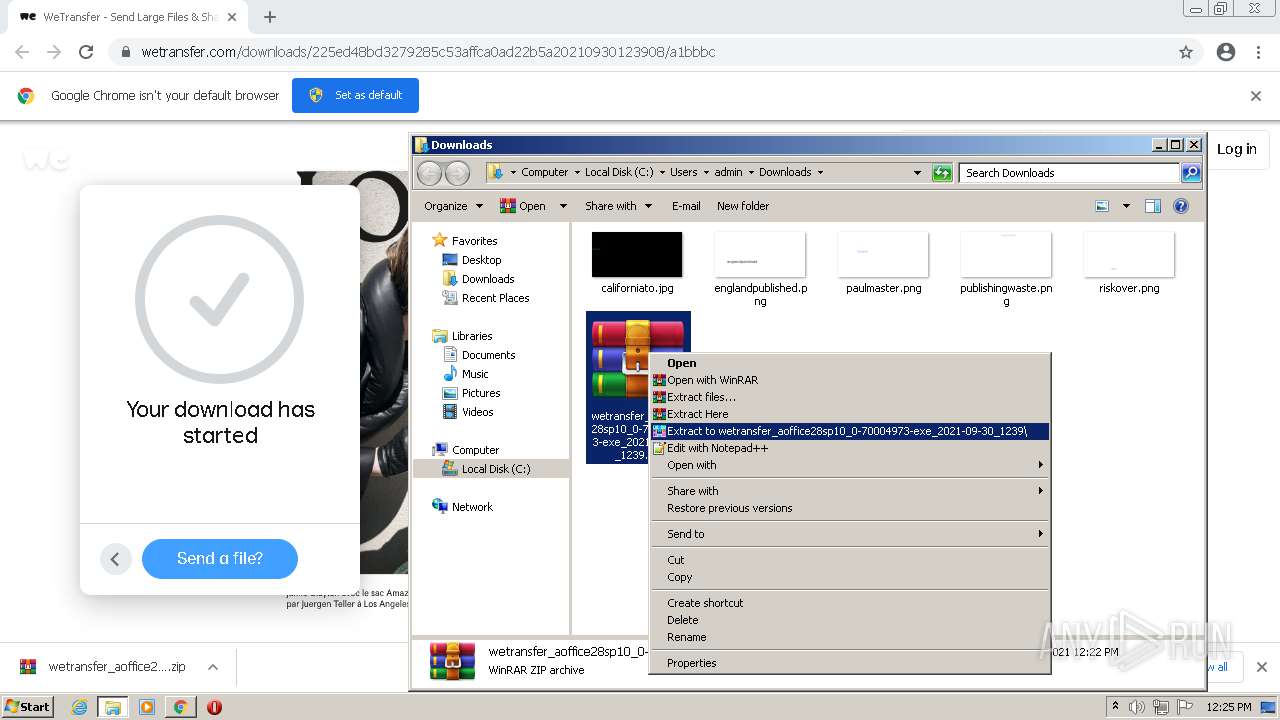Open a new Chrome tab
This screenshot has height=720, width=1280.
(x=270, y=17)
